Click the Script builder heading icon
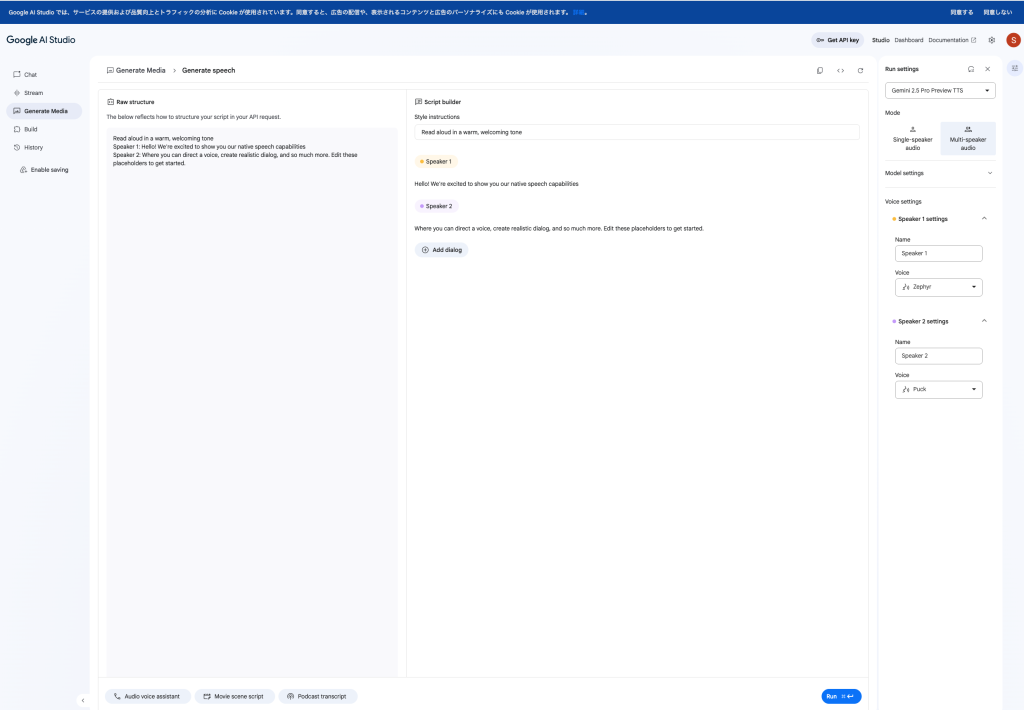 click(x=418, y=102)
